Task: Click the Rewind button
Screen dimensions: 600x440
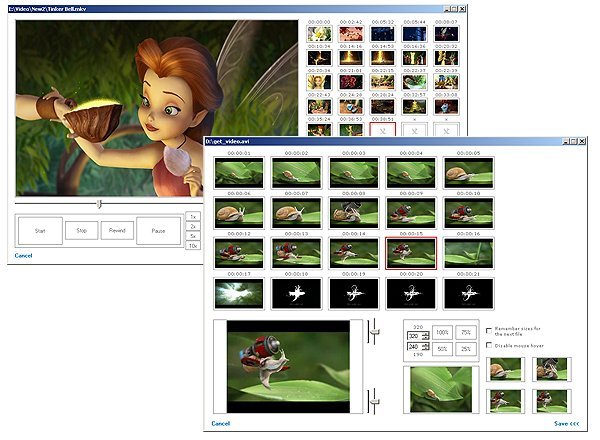Action: pos(117,231)
